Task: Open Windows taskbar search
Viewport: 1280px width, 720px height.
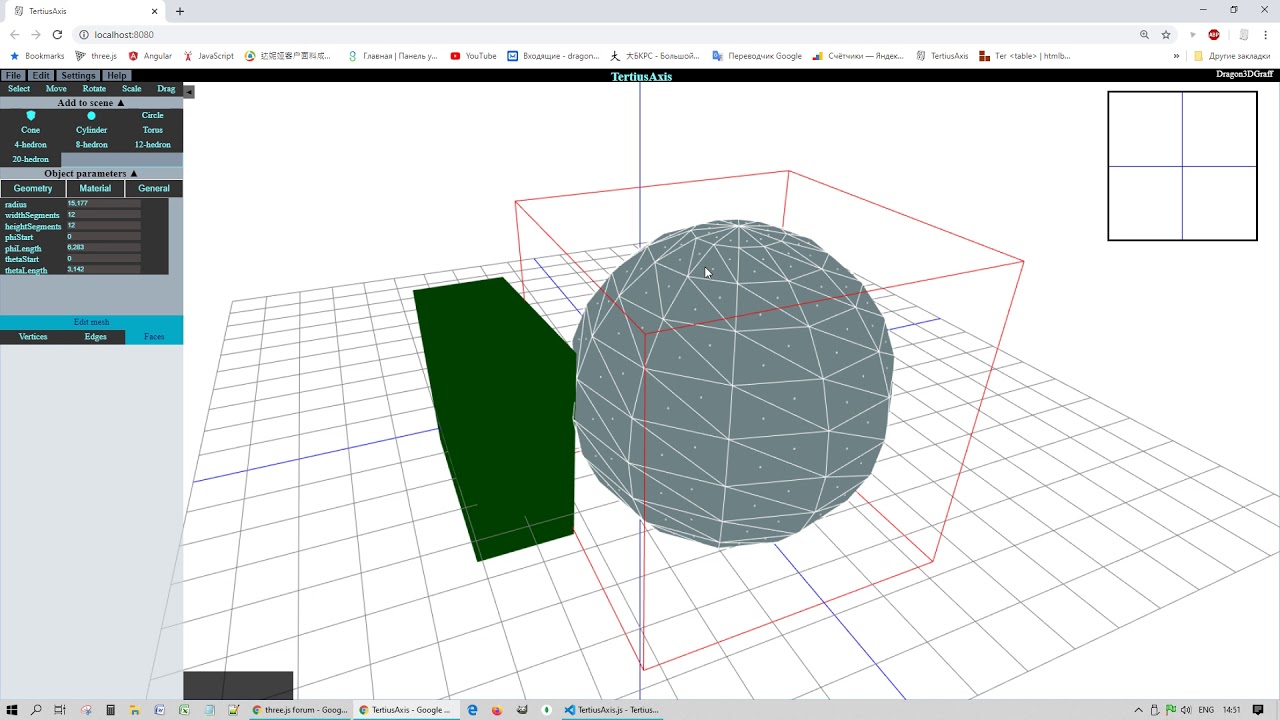Action: [x=36, y=710]
